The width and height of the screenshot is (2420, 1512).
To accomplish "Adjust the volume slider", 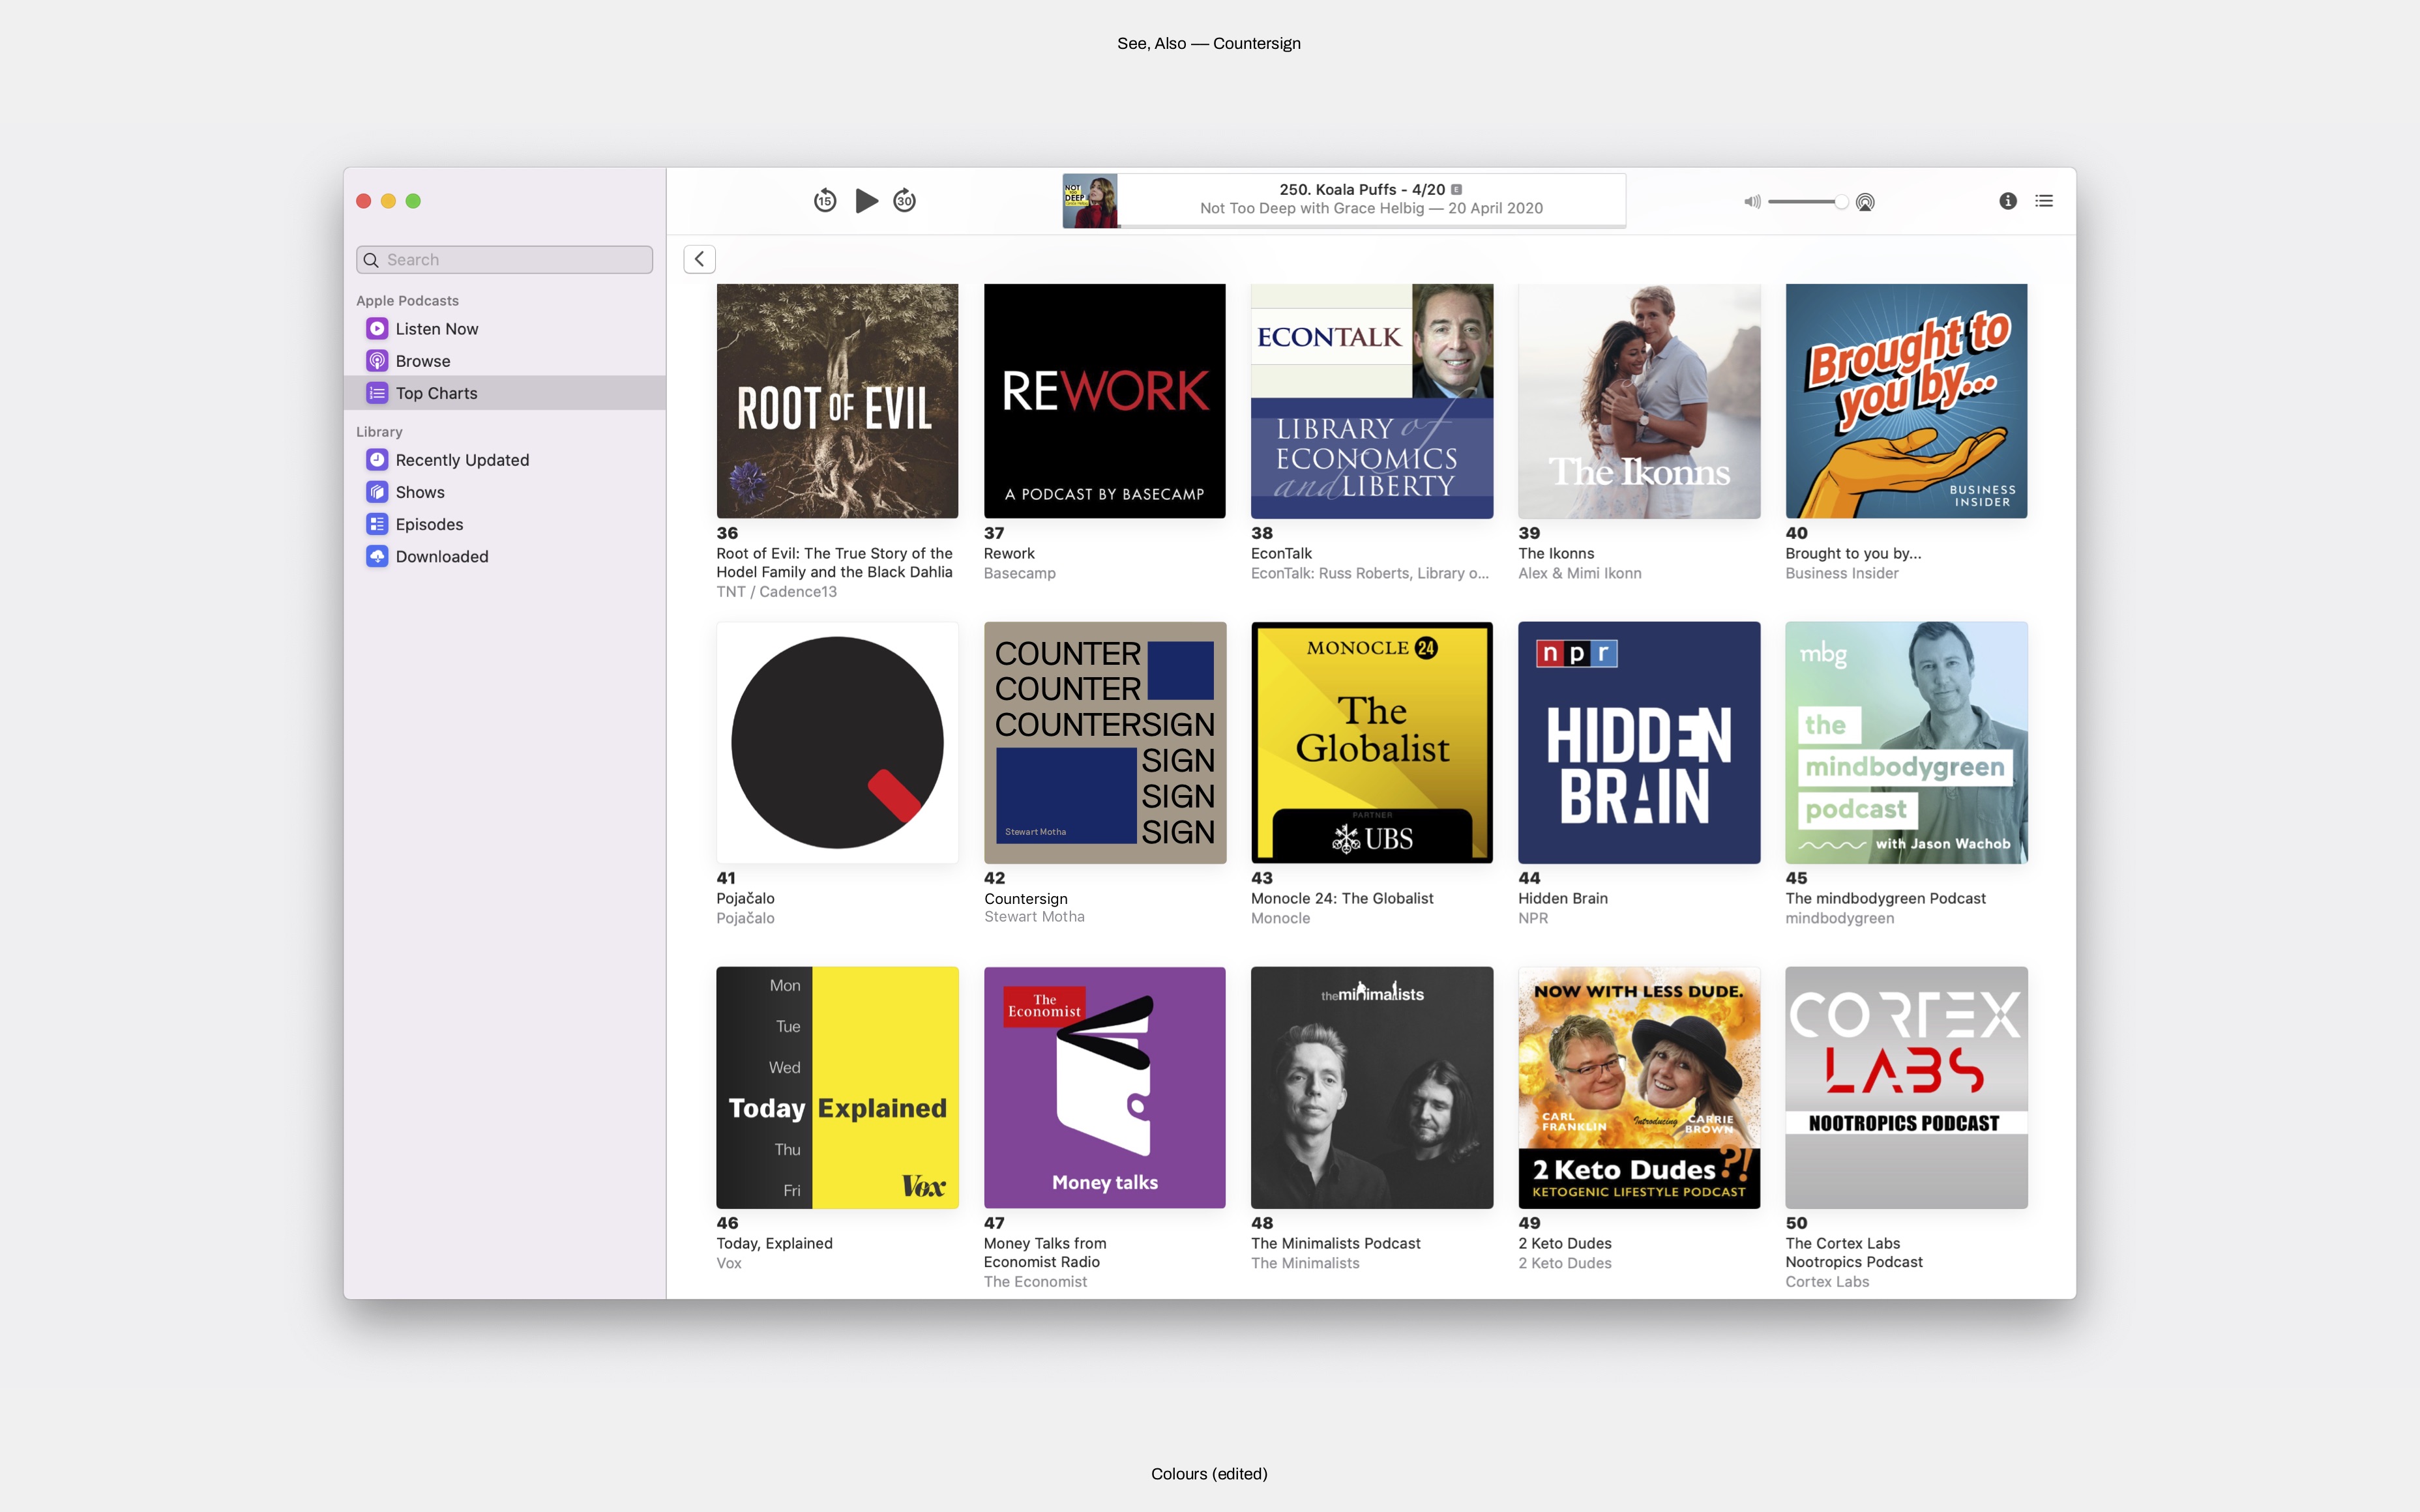I will [1807, 202].
